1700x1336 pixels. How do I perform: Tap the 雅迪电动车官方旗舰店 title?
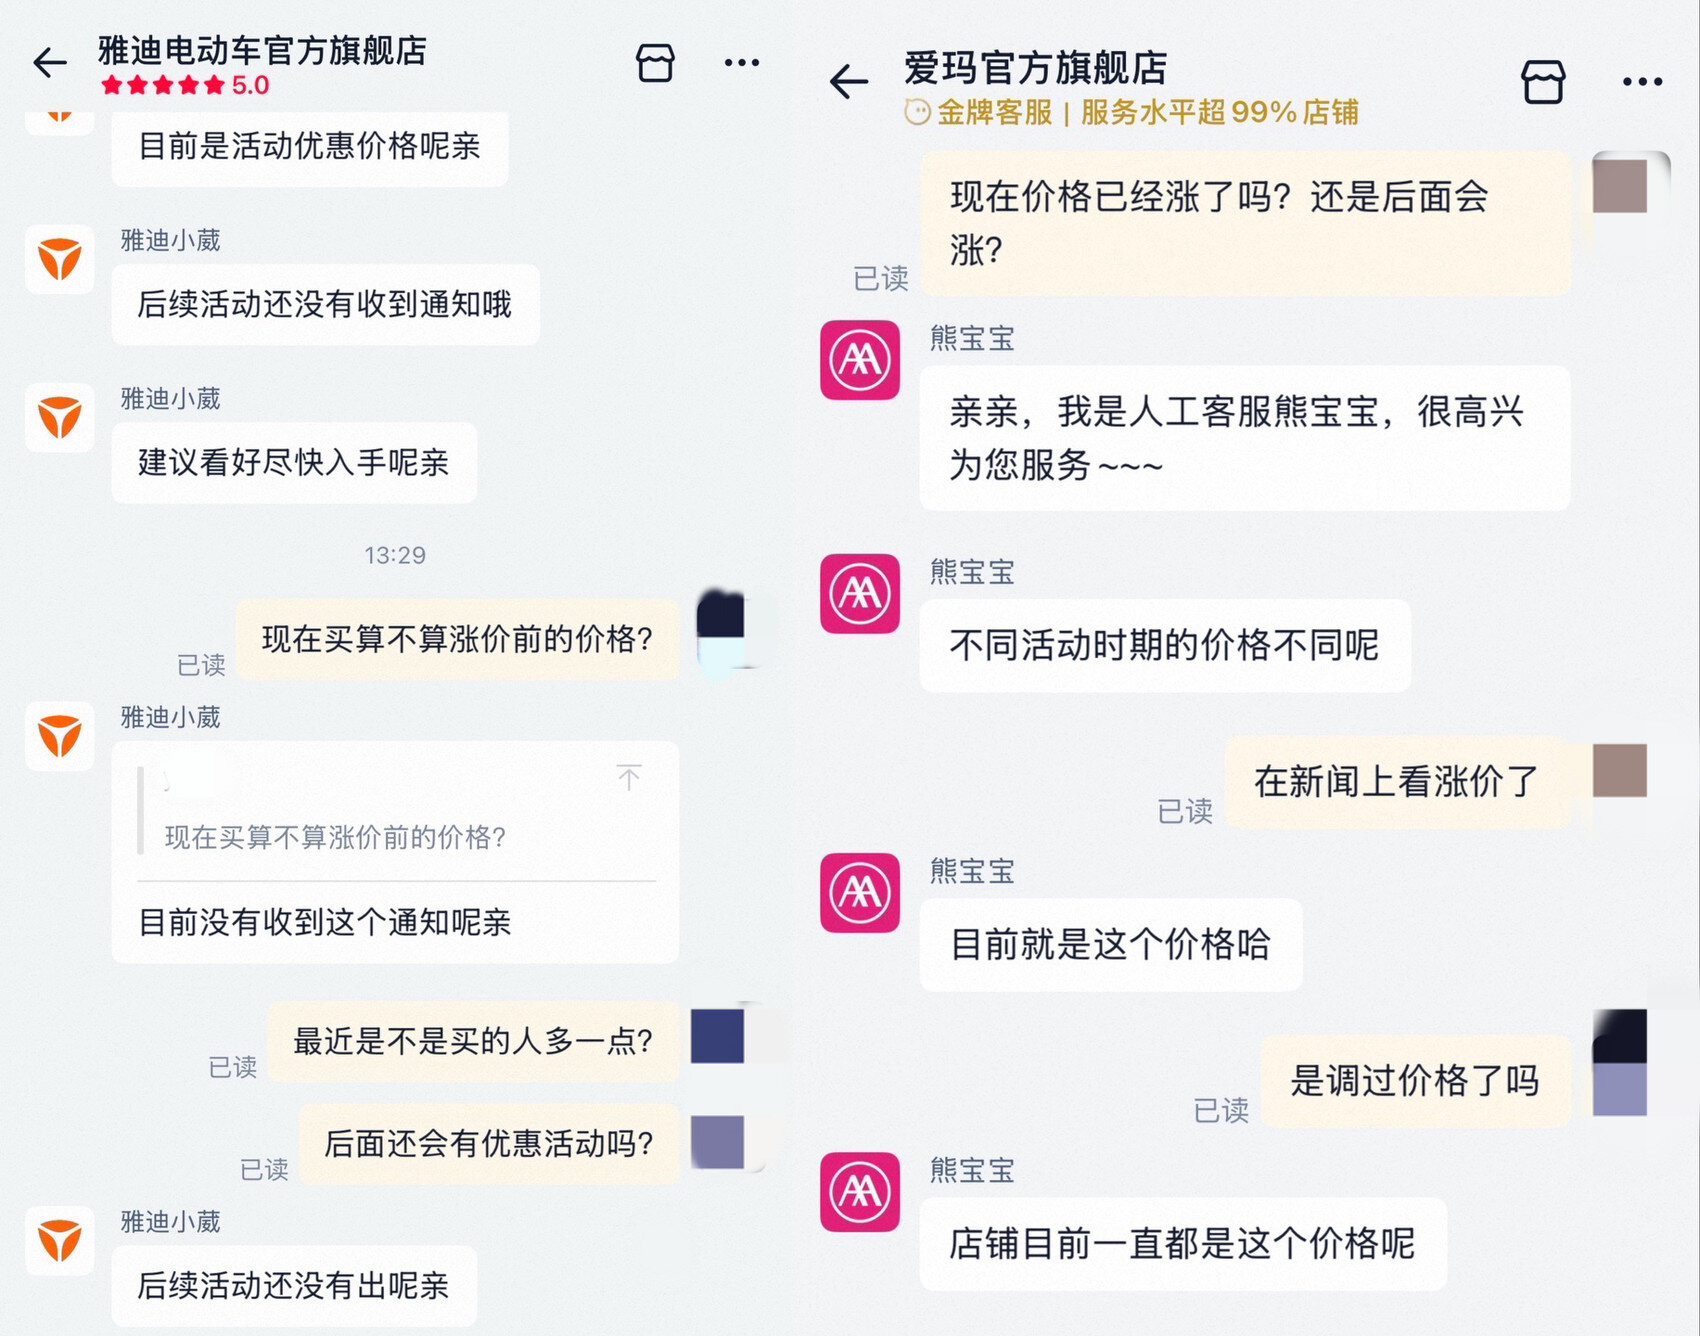(263, 50)
